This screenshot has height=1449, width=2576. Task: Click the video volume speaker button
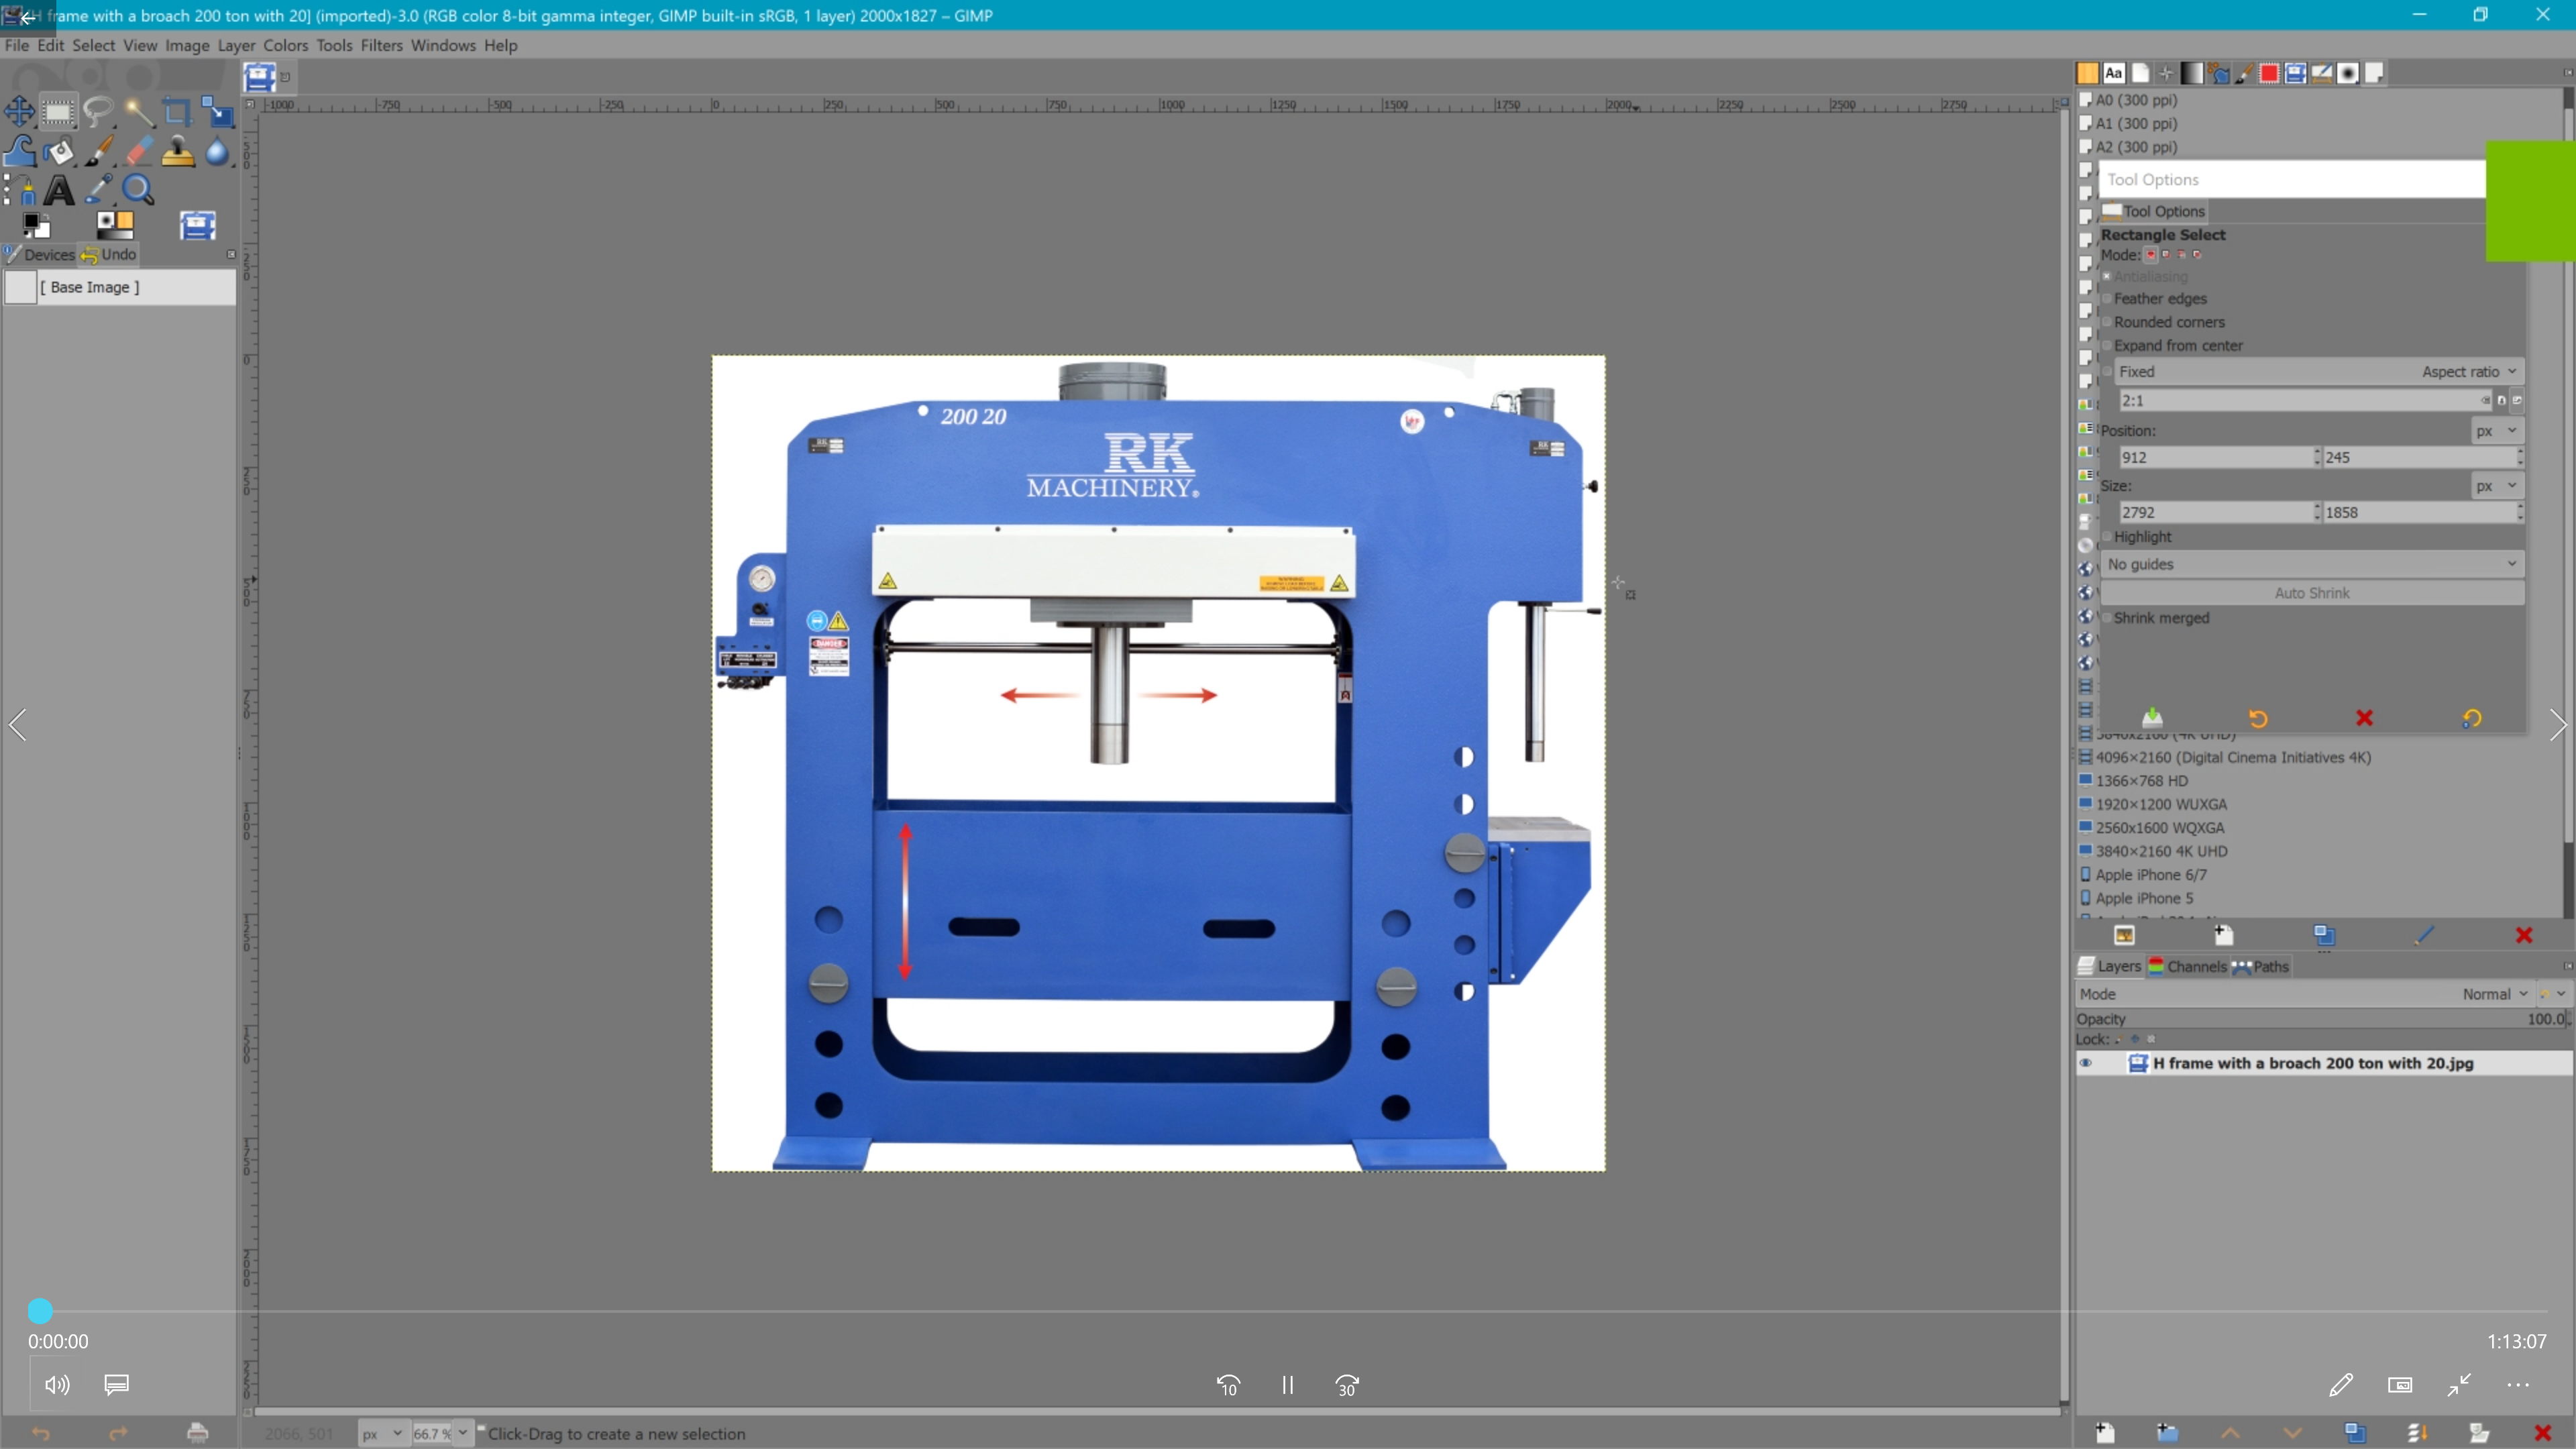tap(57, 1385)
